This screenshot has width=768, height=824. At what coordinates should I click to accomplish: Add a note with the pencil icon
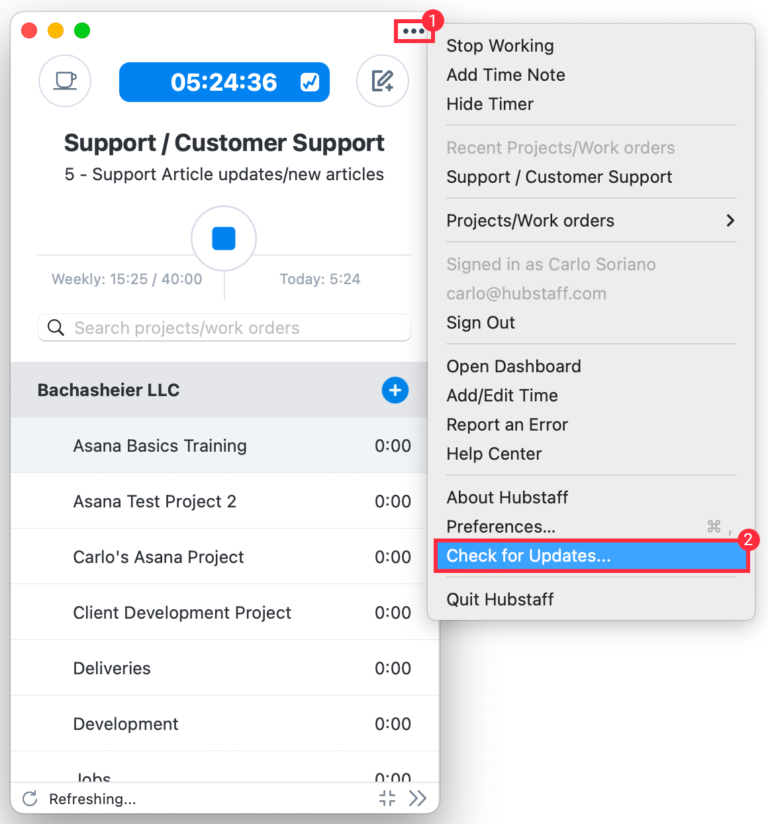click(x=382, y=82)
